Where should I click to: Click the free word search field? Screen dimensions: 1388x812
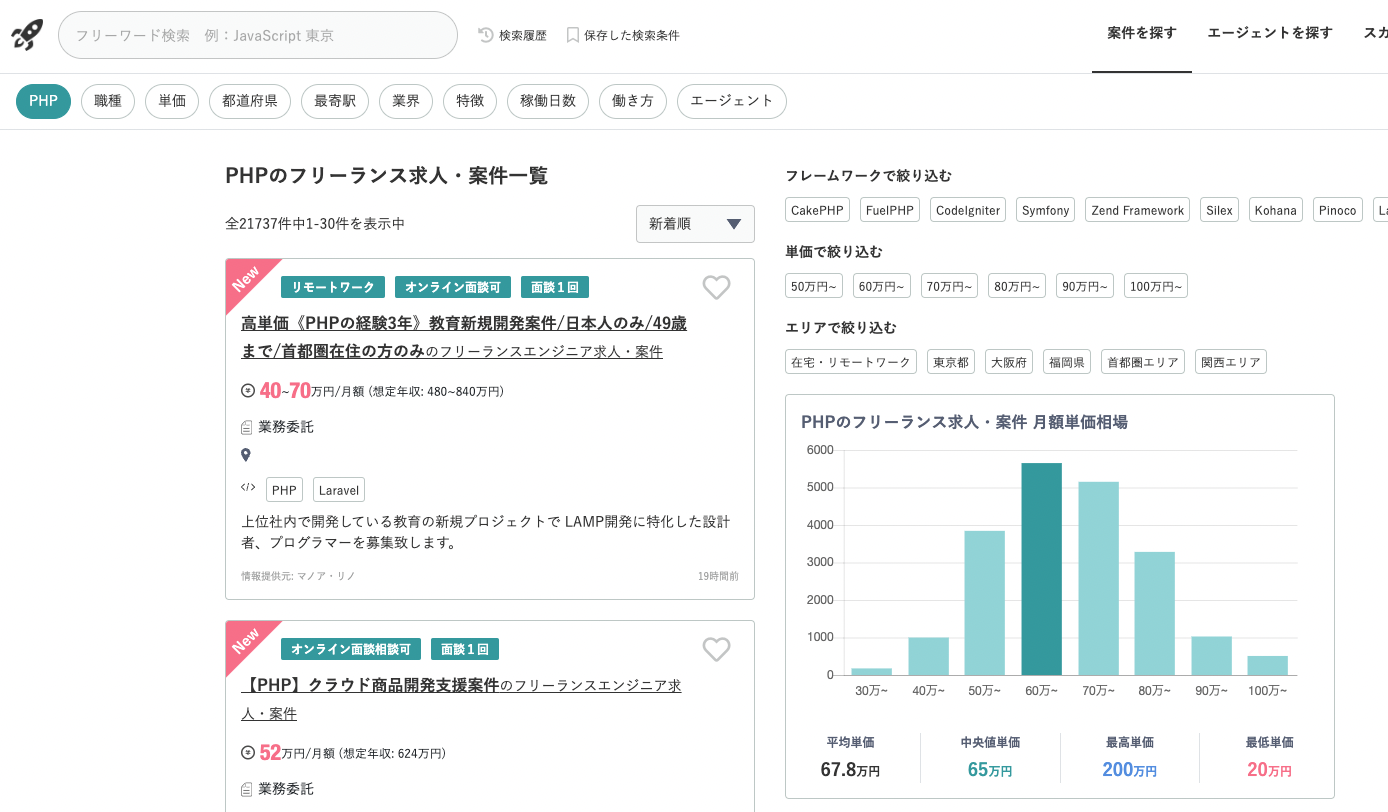(258, 35)
